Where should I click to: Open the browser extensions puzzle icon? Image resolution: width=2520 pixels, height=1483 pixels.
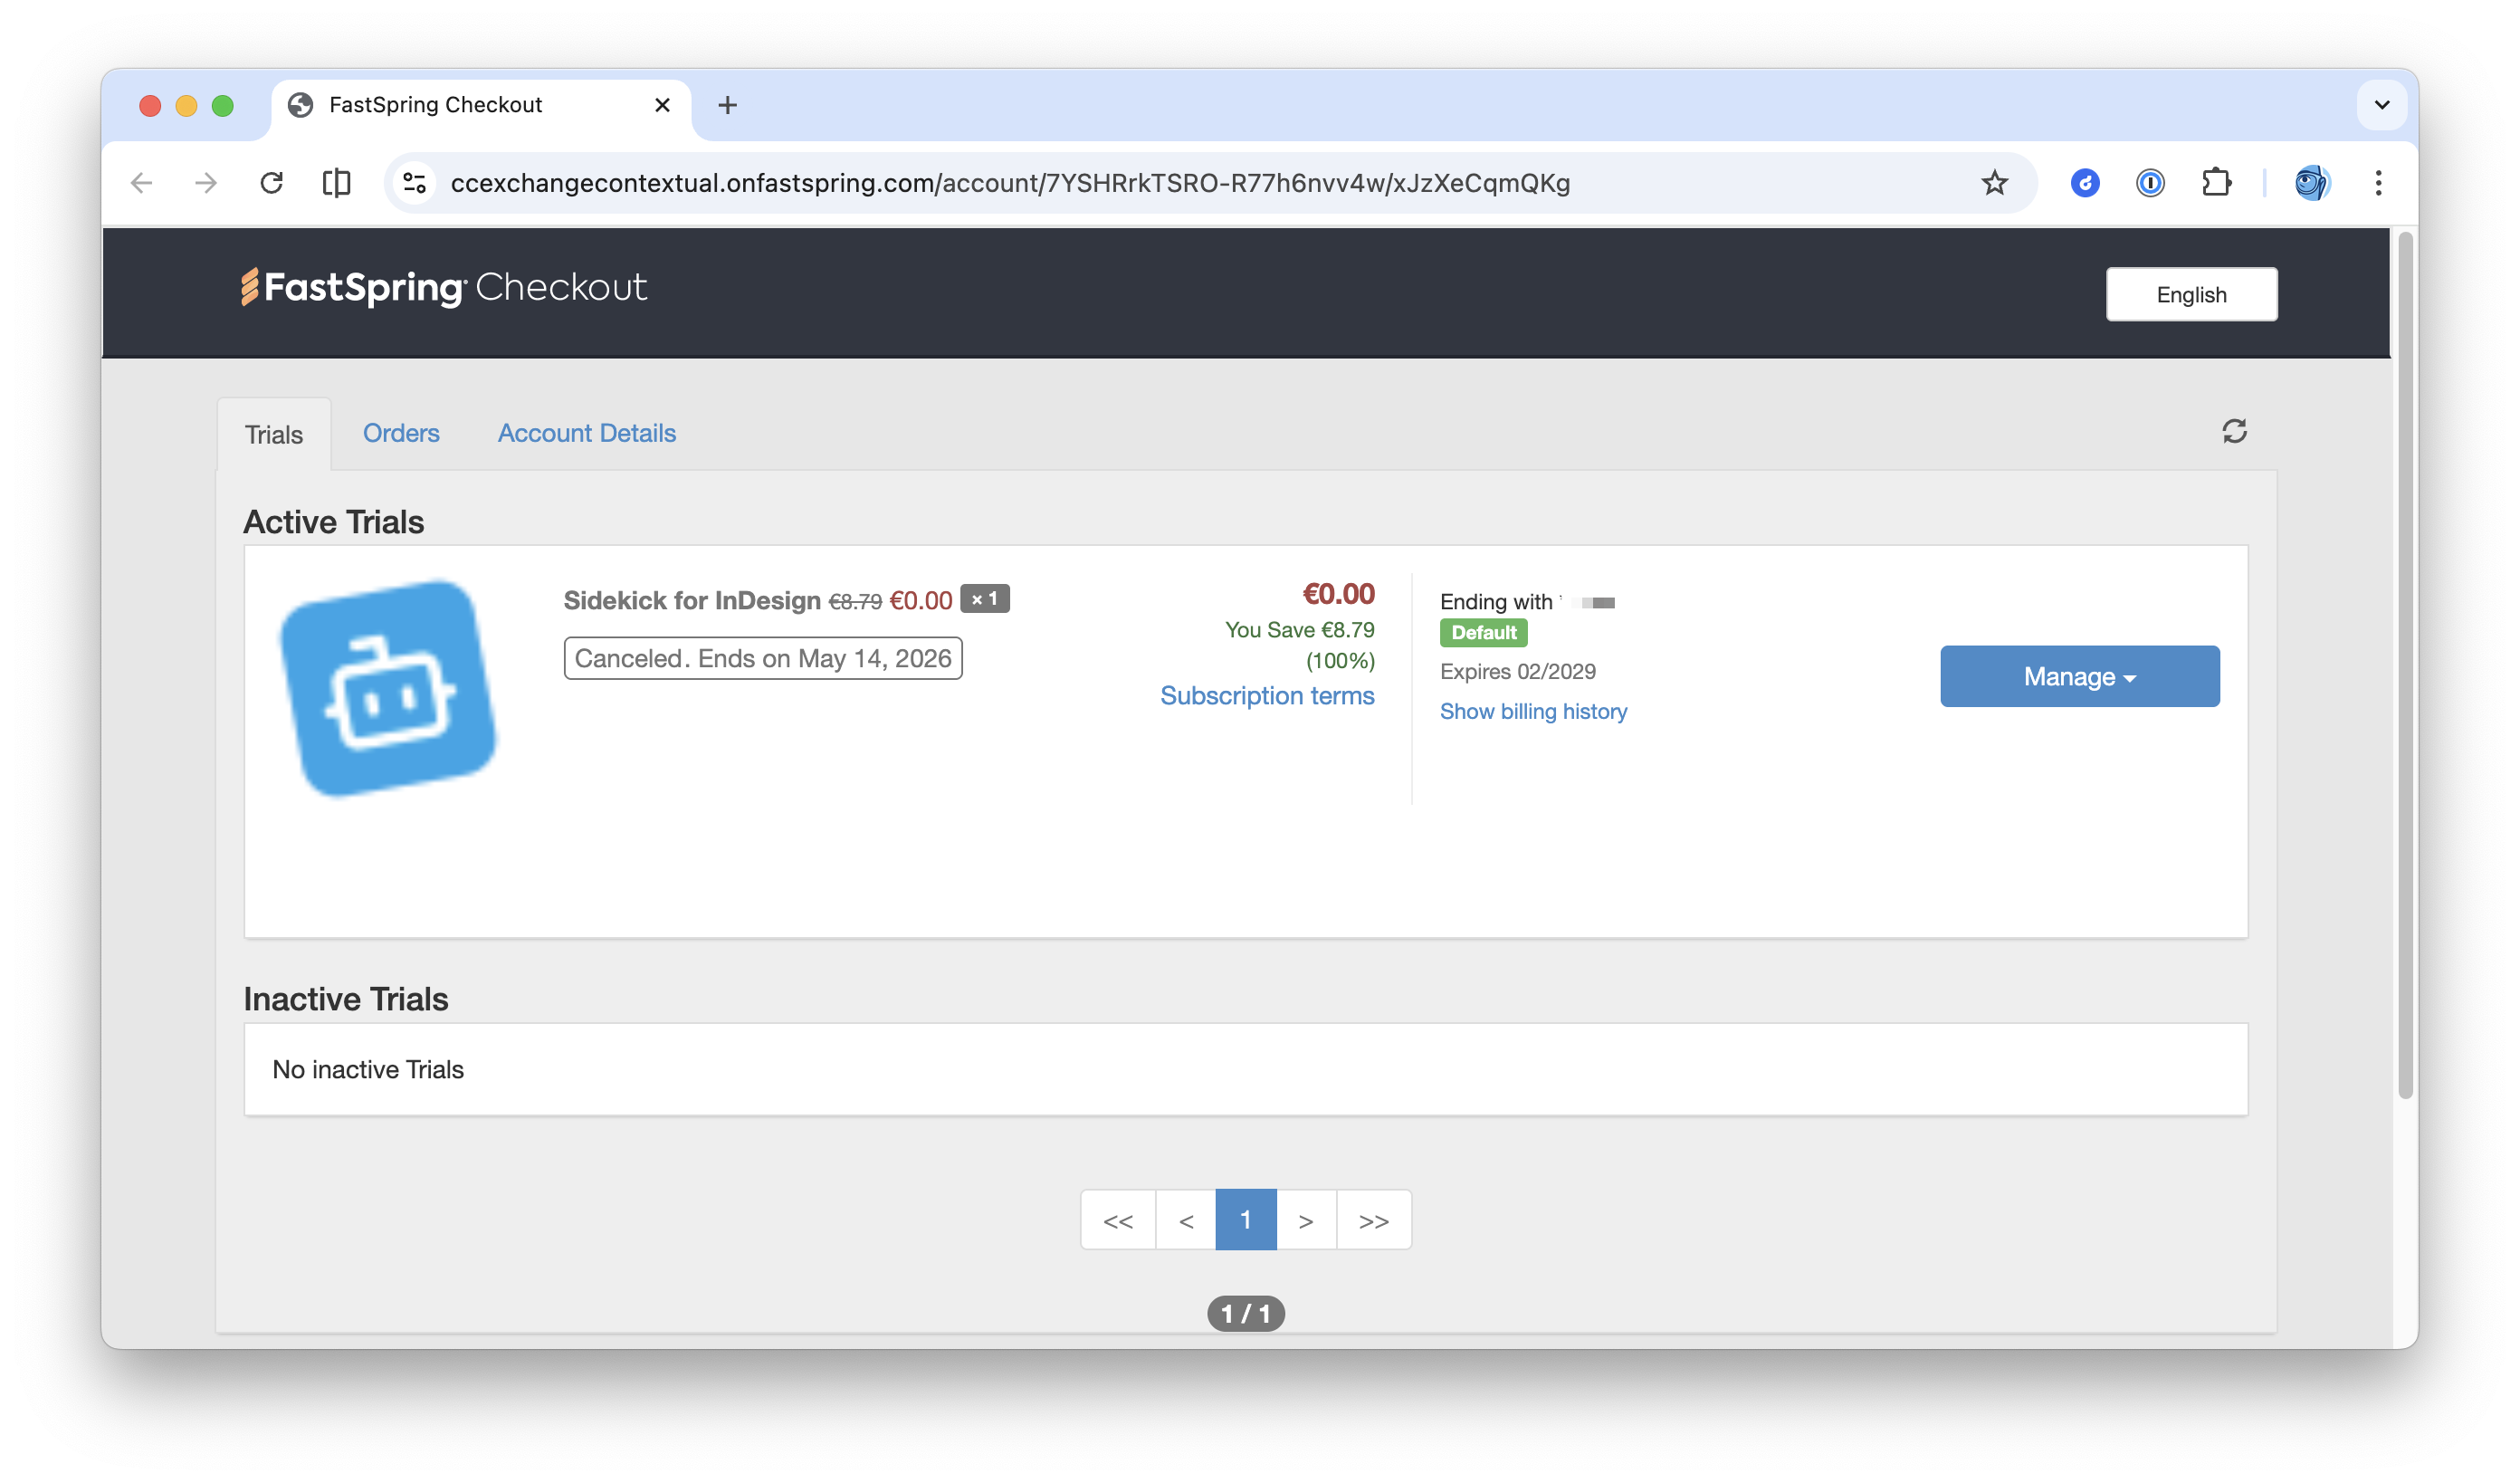pos(2217,182)
